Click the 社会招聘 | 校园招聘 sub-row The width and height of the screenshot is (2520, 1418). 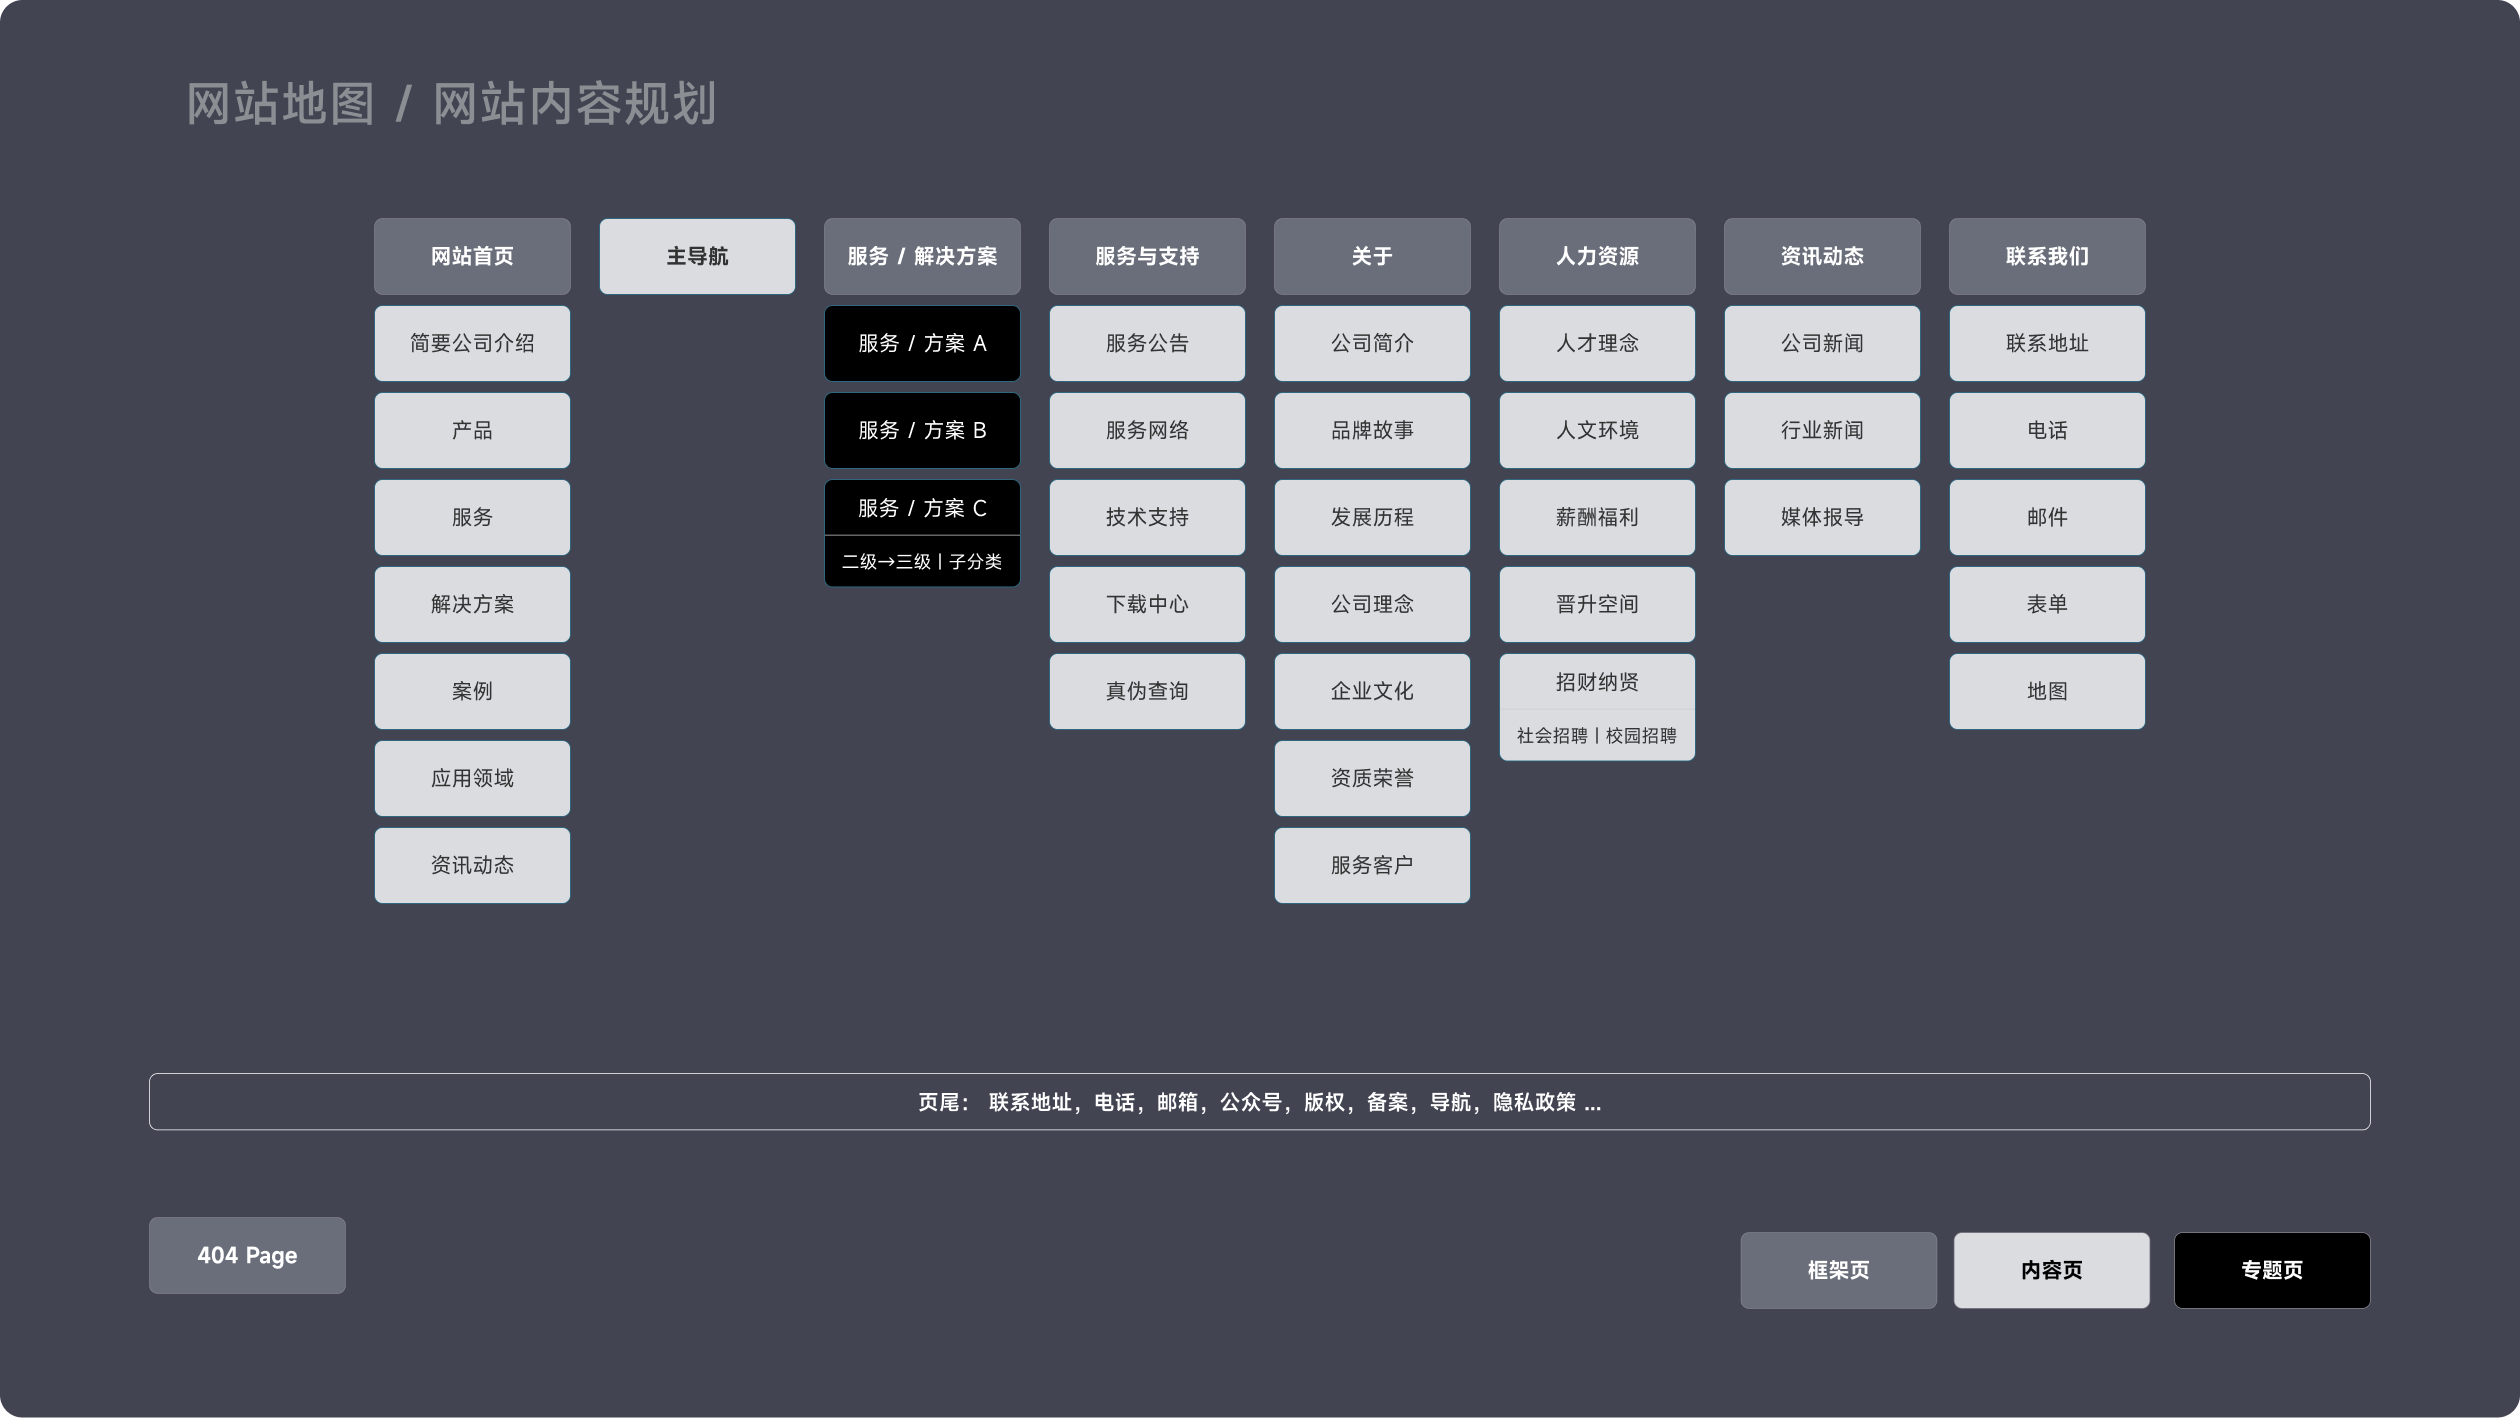pyautogui.click(x=1597, y=736)
